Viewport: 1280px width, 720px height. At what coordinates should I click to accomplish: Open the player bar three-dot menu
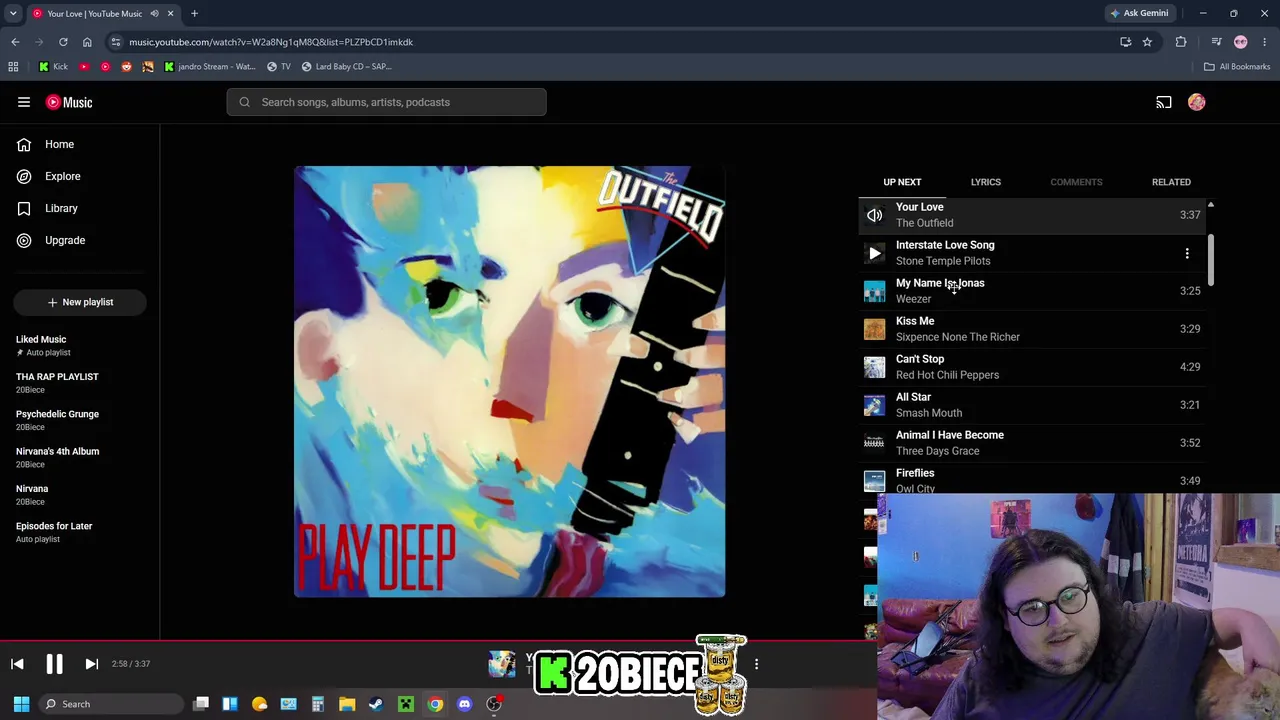756,664
